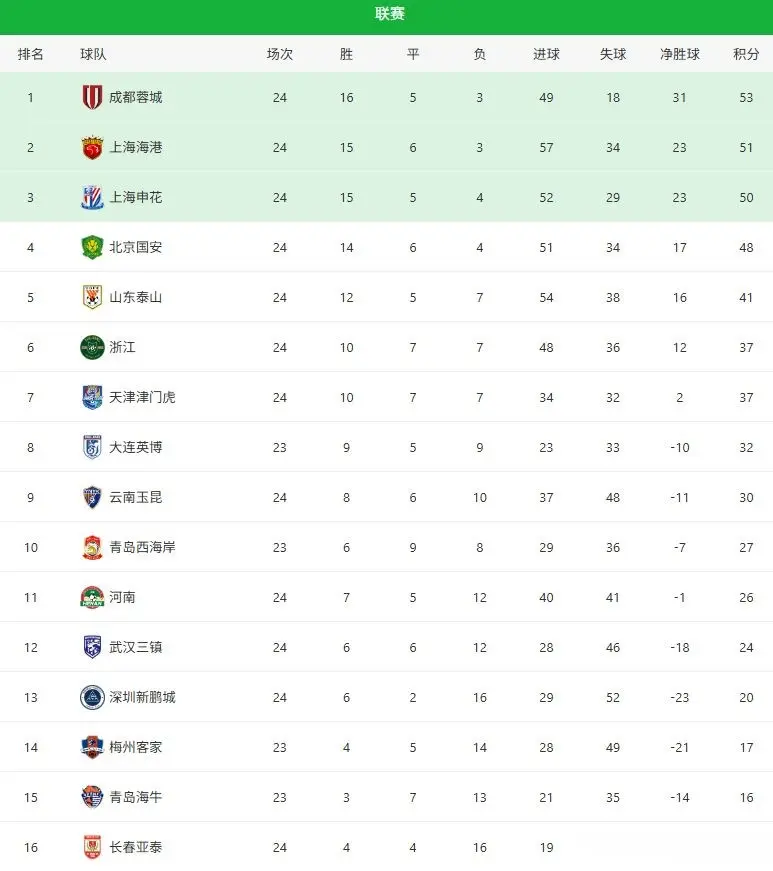Click the 进球 column header
Screen dimensions: 773x871
(546, 54)
